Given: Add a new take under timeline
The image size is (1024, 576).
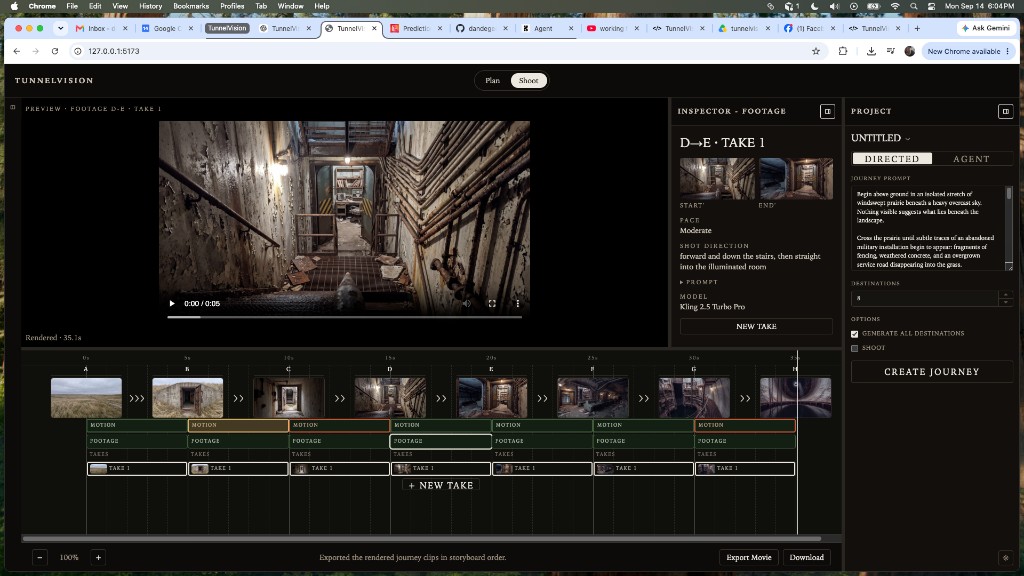Looking at the screenshot, I should (x=441, y=485).
